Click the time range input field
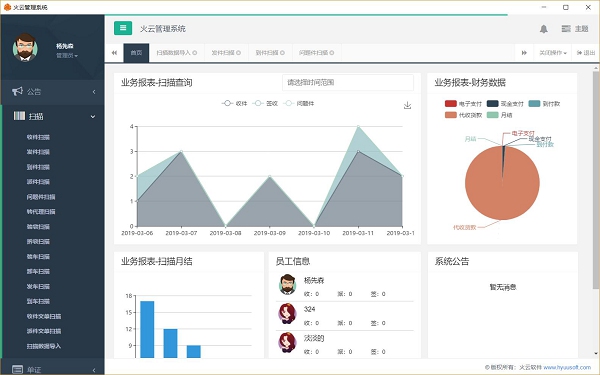This screenshot has height=375, width=600. [348, 83]
